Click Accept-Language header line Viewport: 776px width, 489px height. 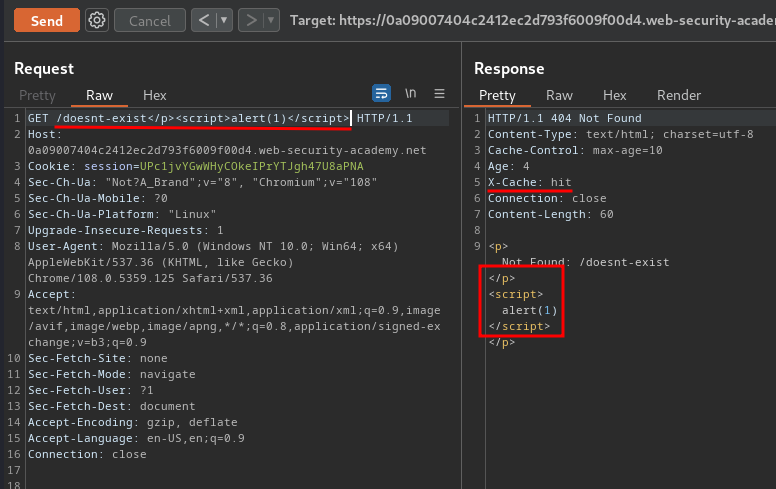[x=136, y=438]
